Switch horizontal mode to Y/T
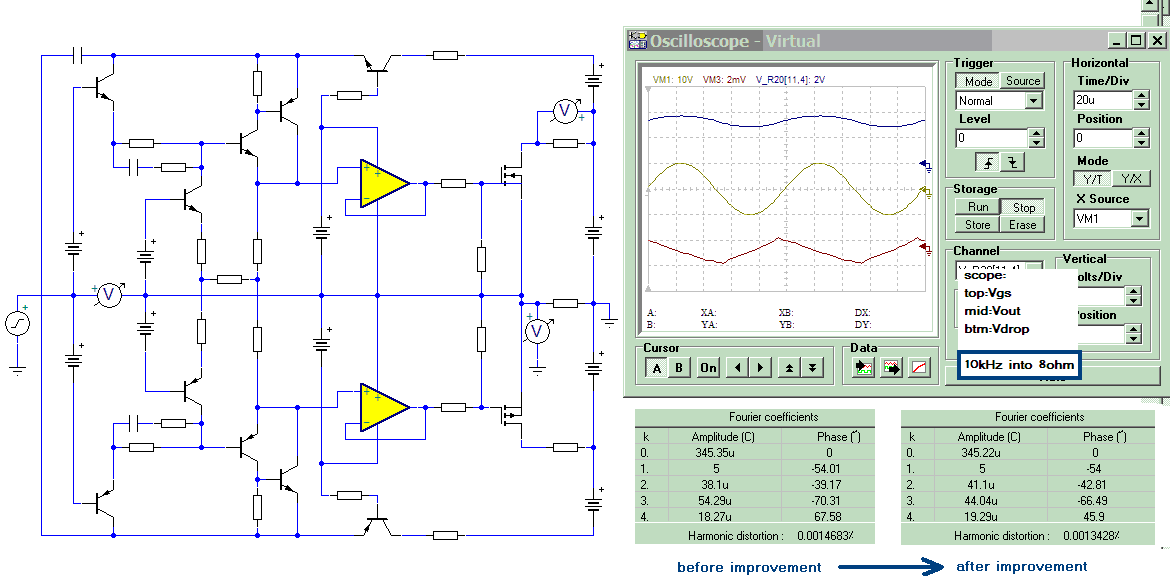Viewport: 1170px width, 588px height. [1092, 179]
